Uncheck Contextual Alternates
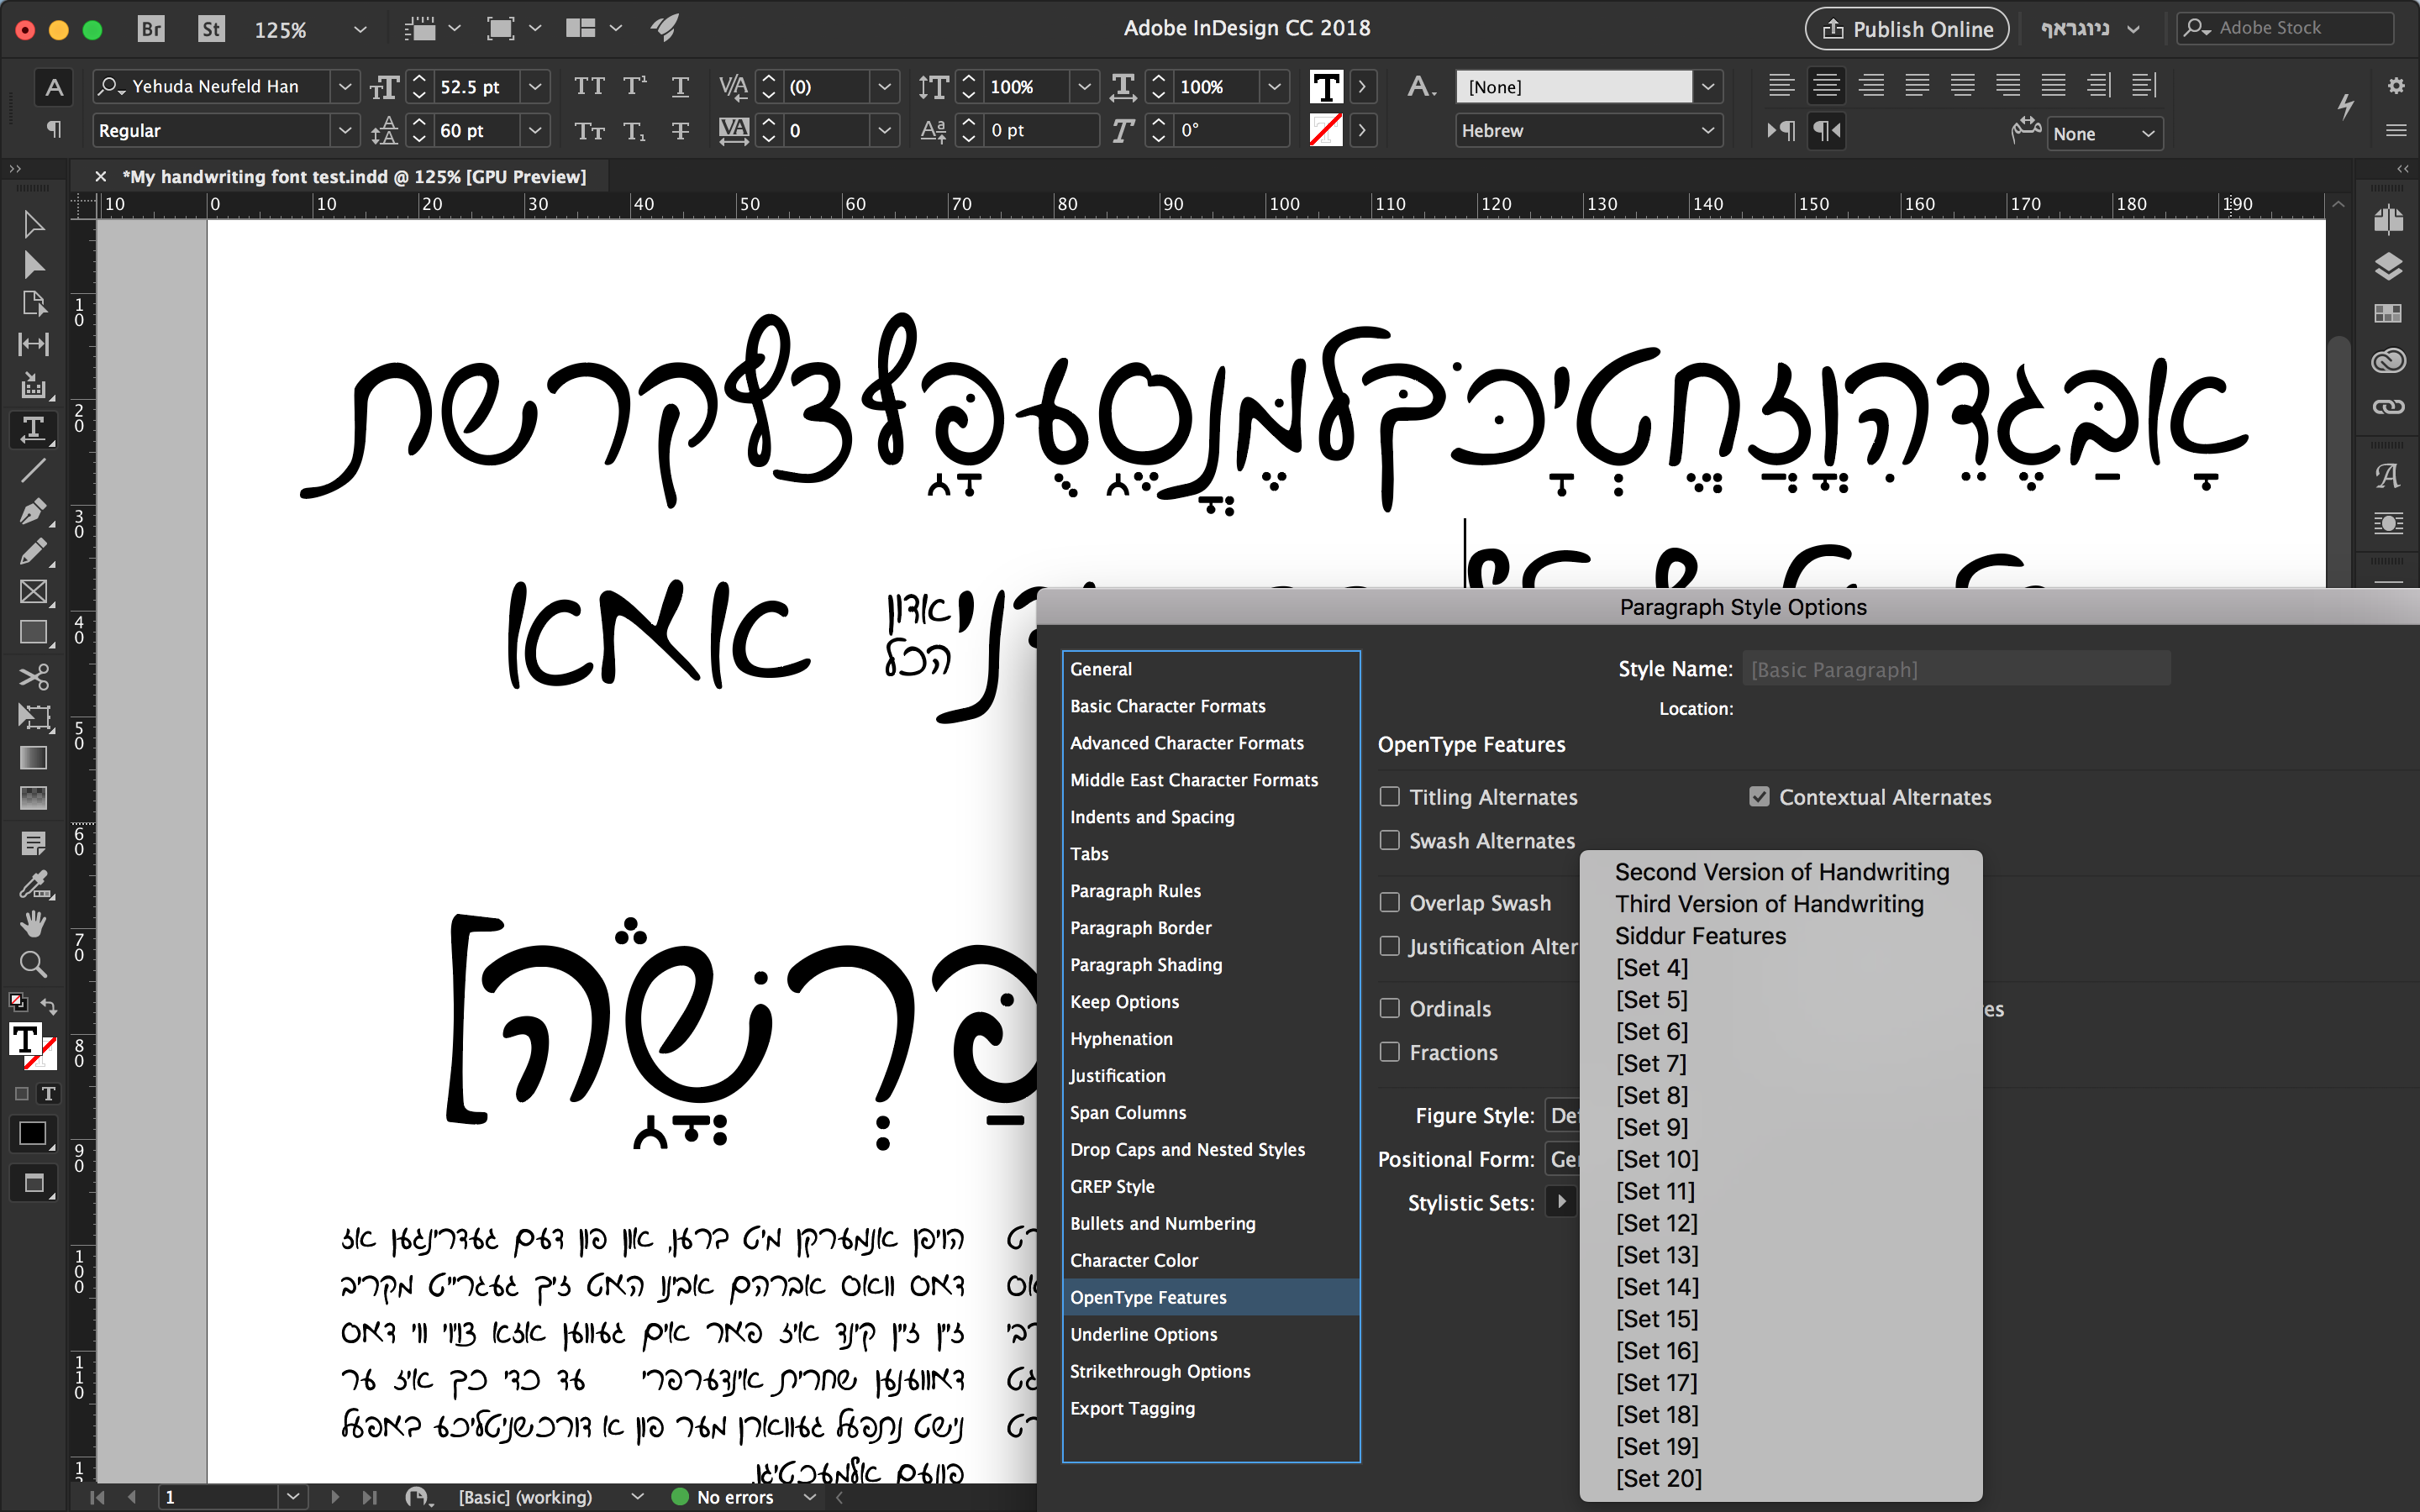Image resolution: width=2420 pixels, height=1512 pixels. point(1759,797)
